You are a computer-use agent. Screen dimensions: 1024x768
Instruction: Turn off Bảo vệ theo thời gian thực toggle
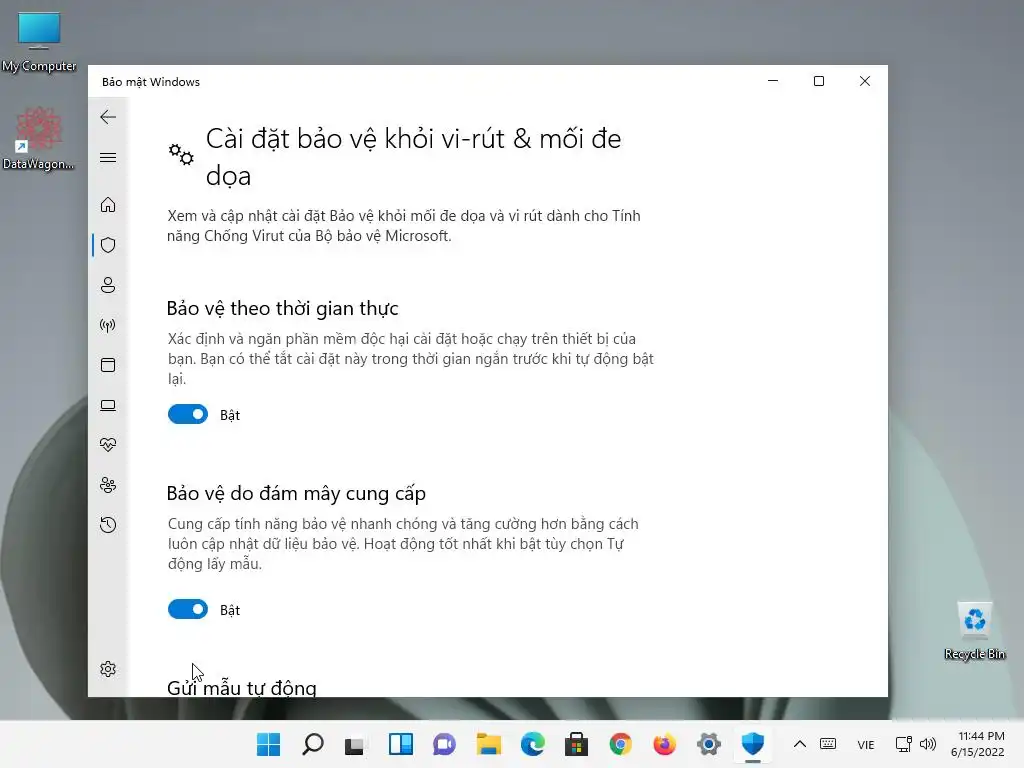tap(187, 414)
